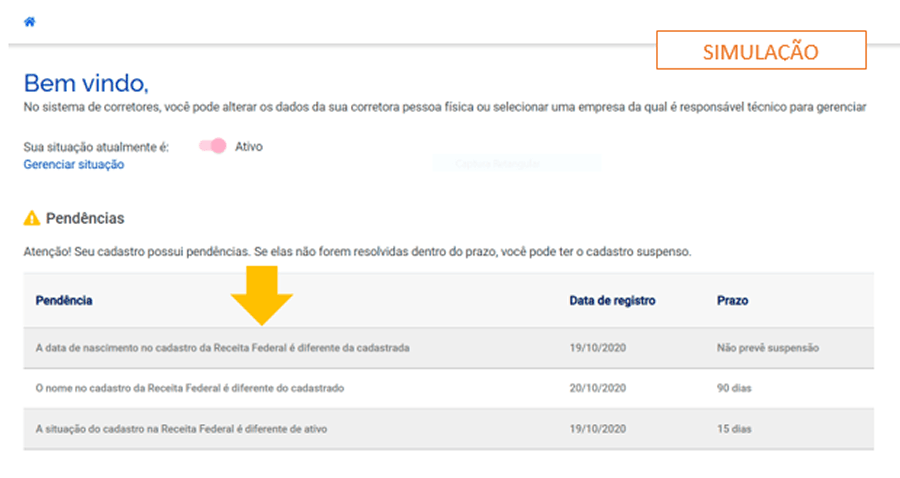Select the situação do cadastro pendência row

[x=181, y=429]
